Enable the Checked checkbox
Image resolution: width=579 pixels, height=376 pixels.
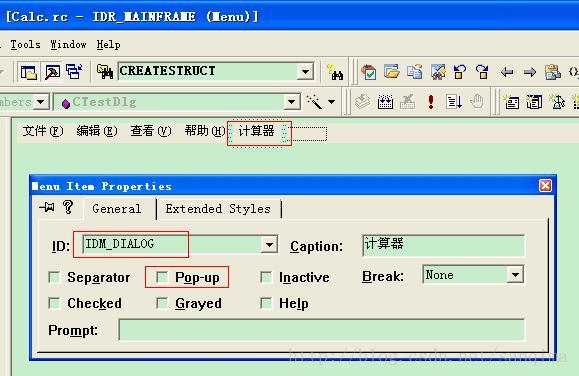54,303
